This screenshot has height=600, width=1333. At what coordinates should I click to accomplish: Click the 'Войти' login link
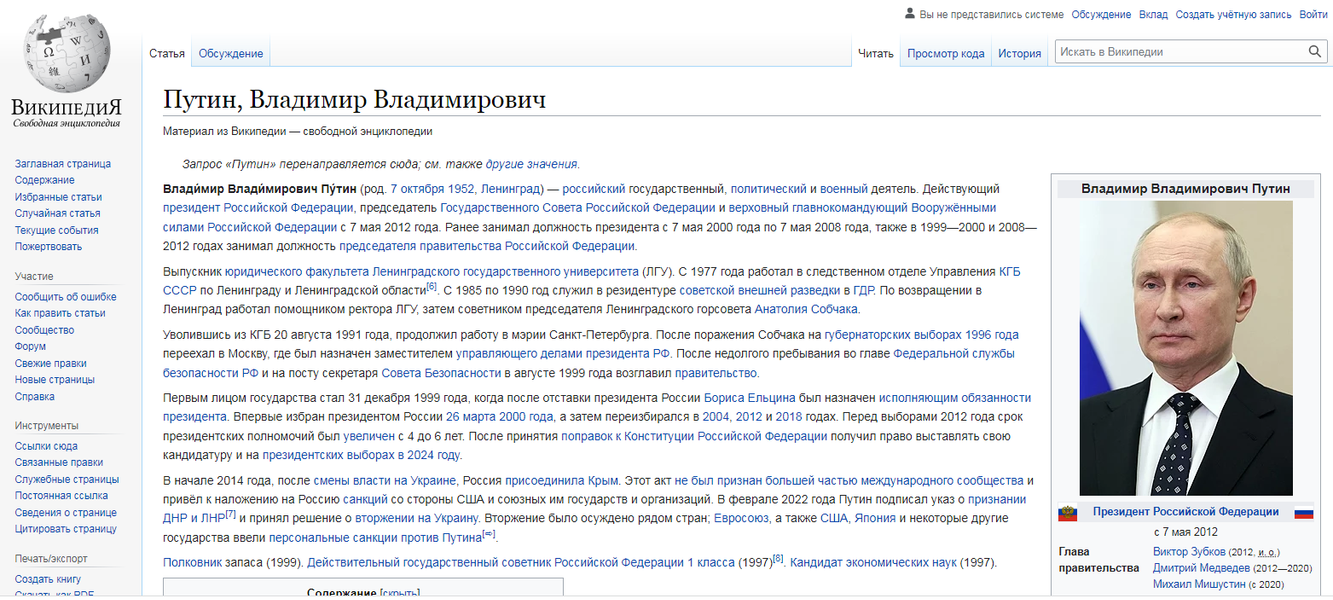1313,15
